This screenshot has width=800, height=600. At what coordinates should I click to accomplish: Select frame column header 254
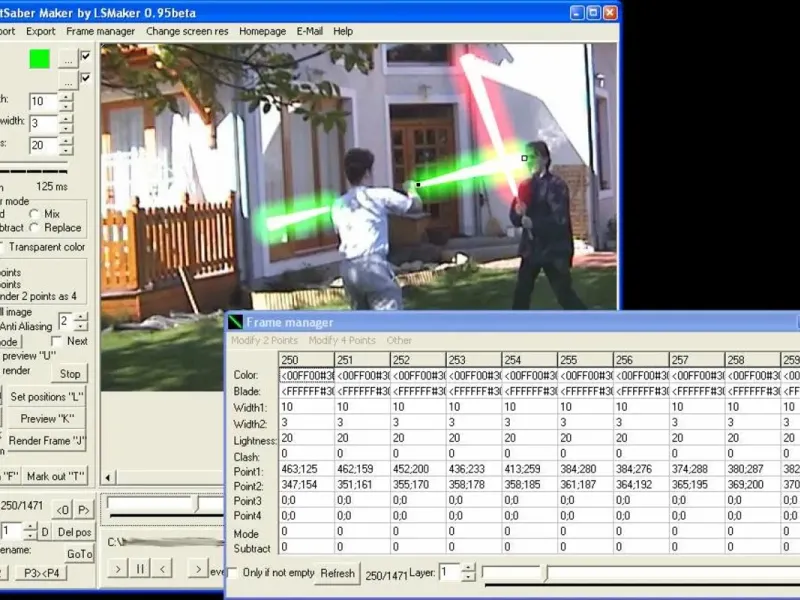click(529, 360)
